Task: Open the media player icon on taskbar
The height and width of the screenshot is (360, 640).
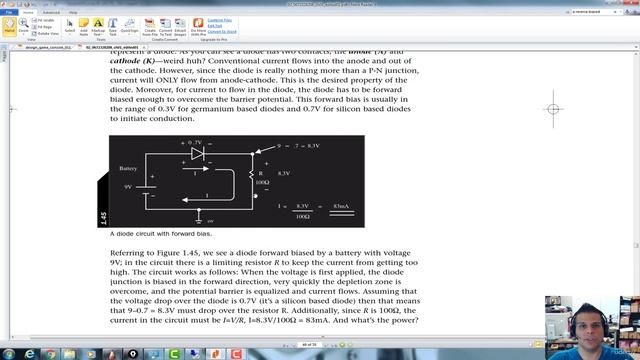Action: (91, 354)
